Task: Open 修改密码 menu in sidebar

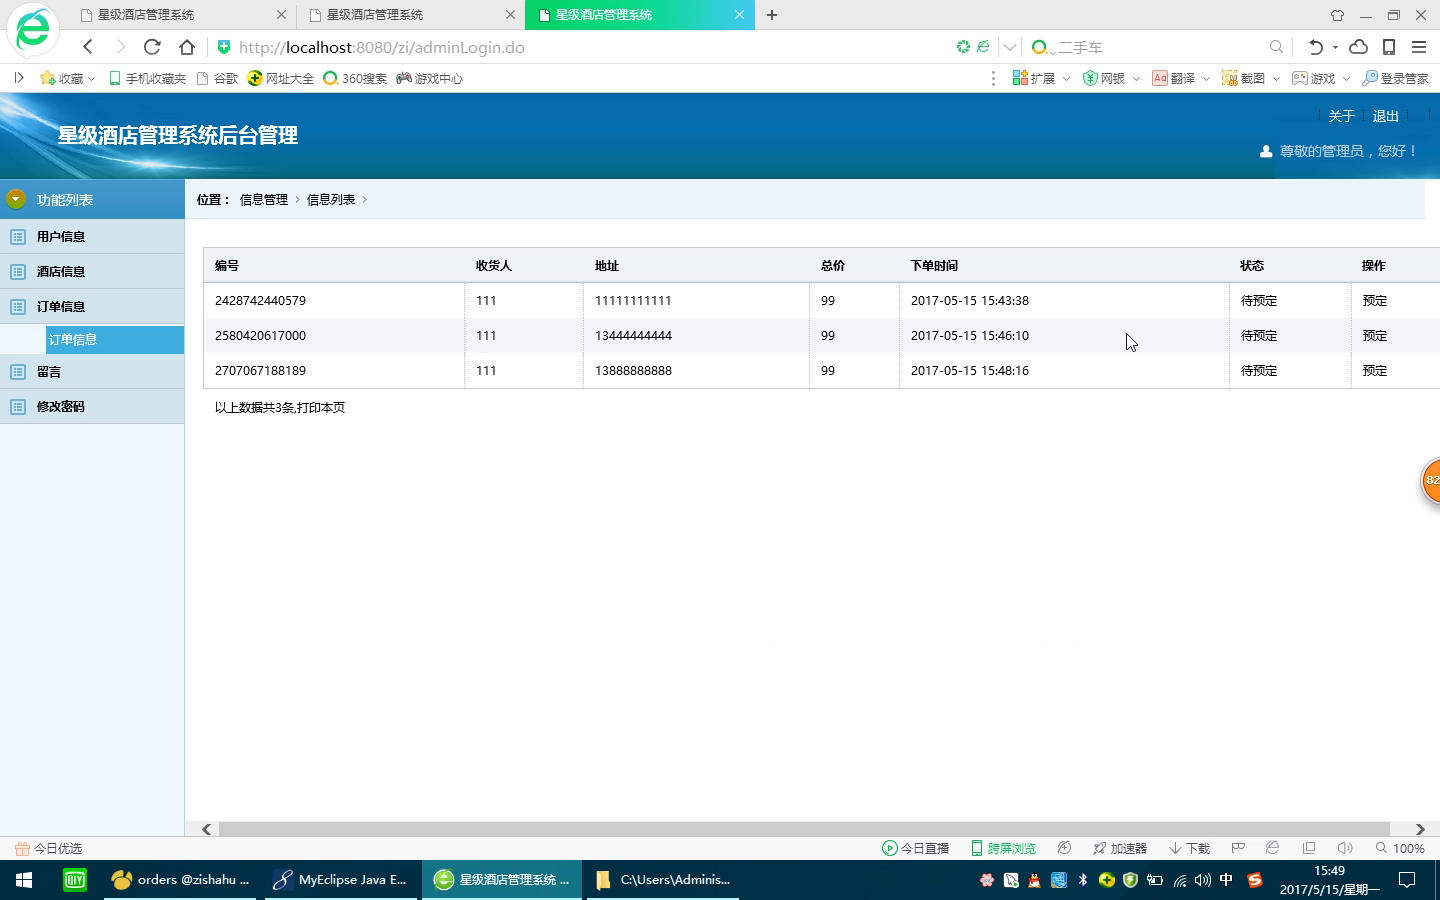Action: click(92, 406)
